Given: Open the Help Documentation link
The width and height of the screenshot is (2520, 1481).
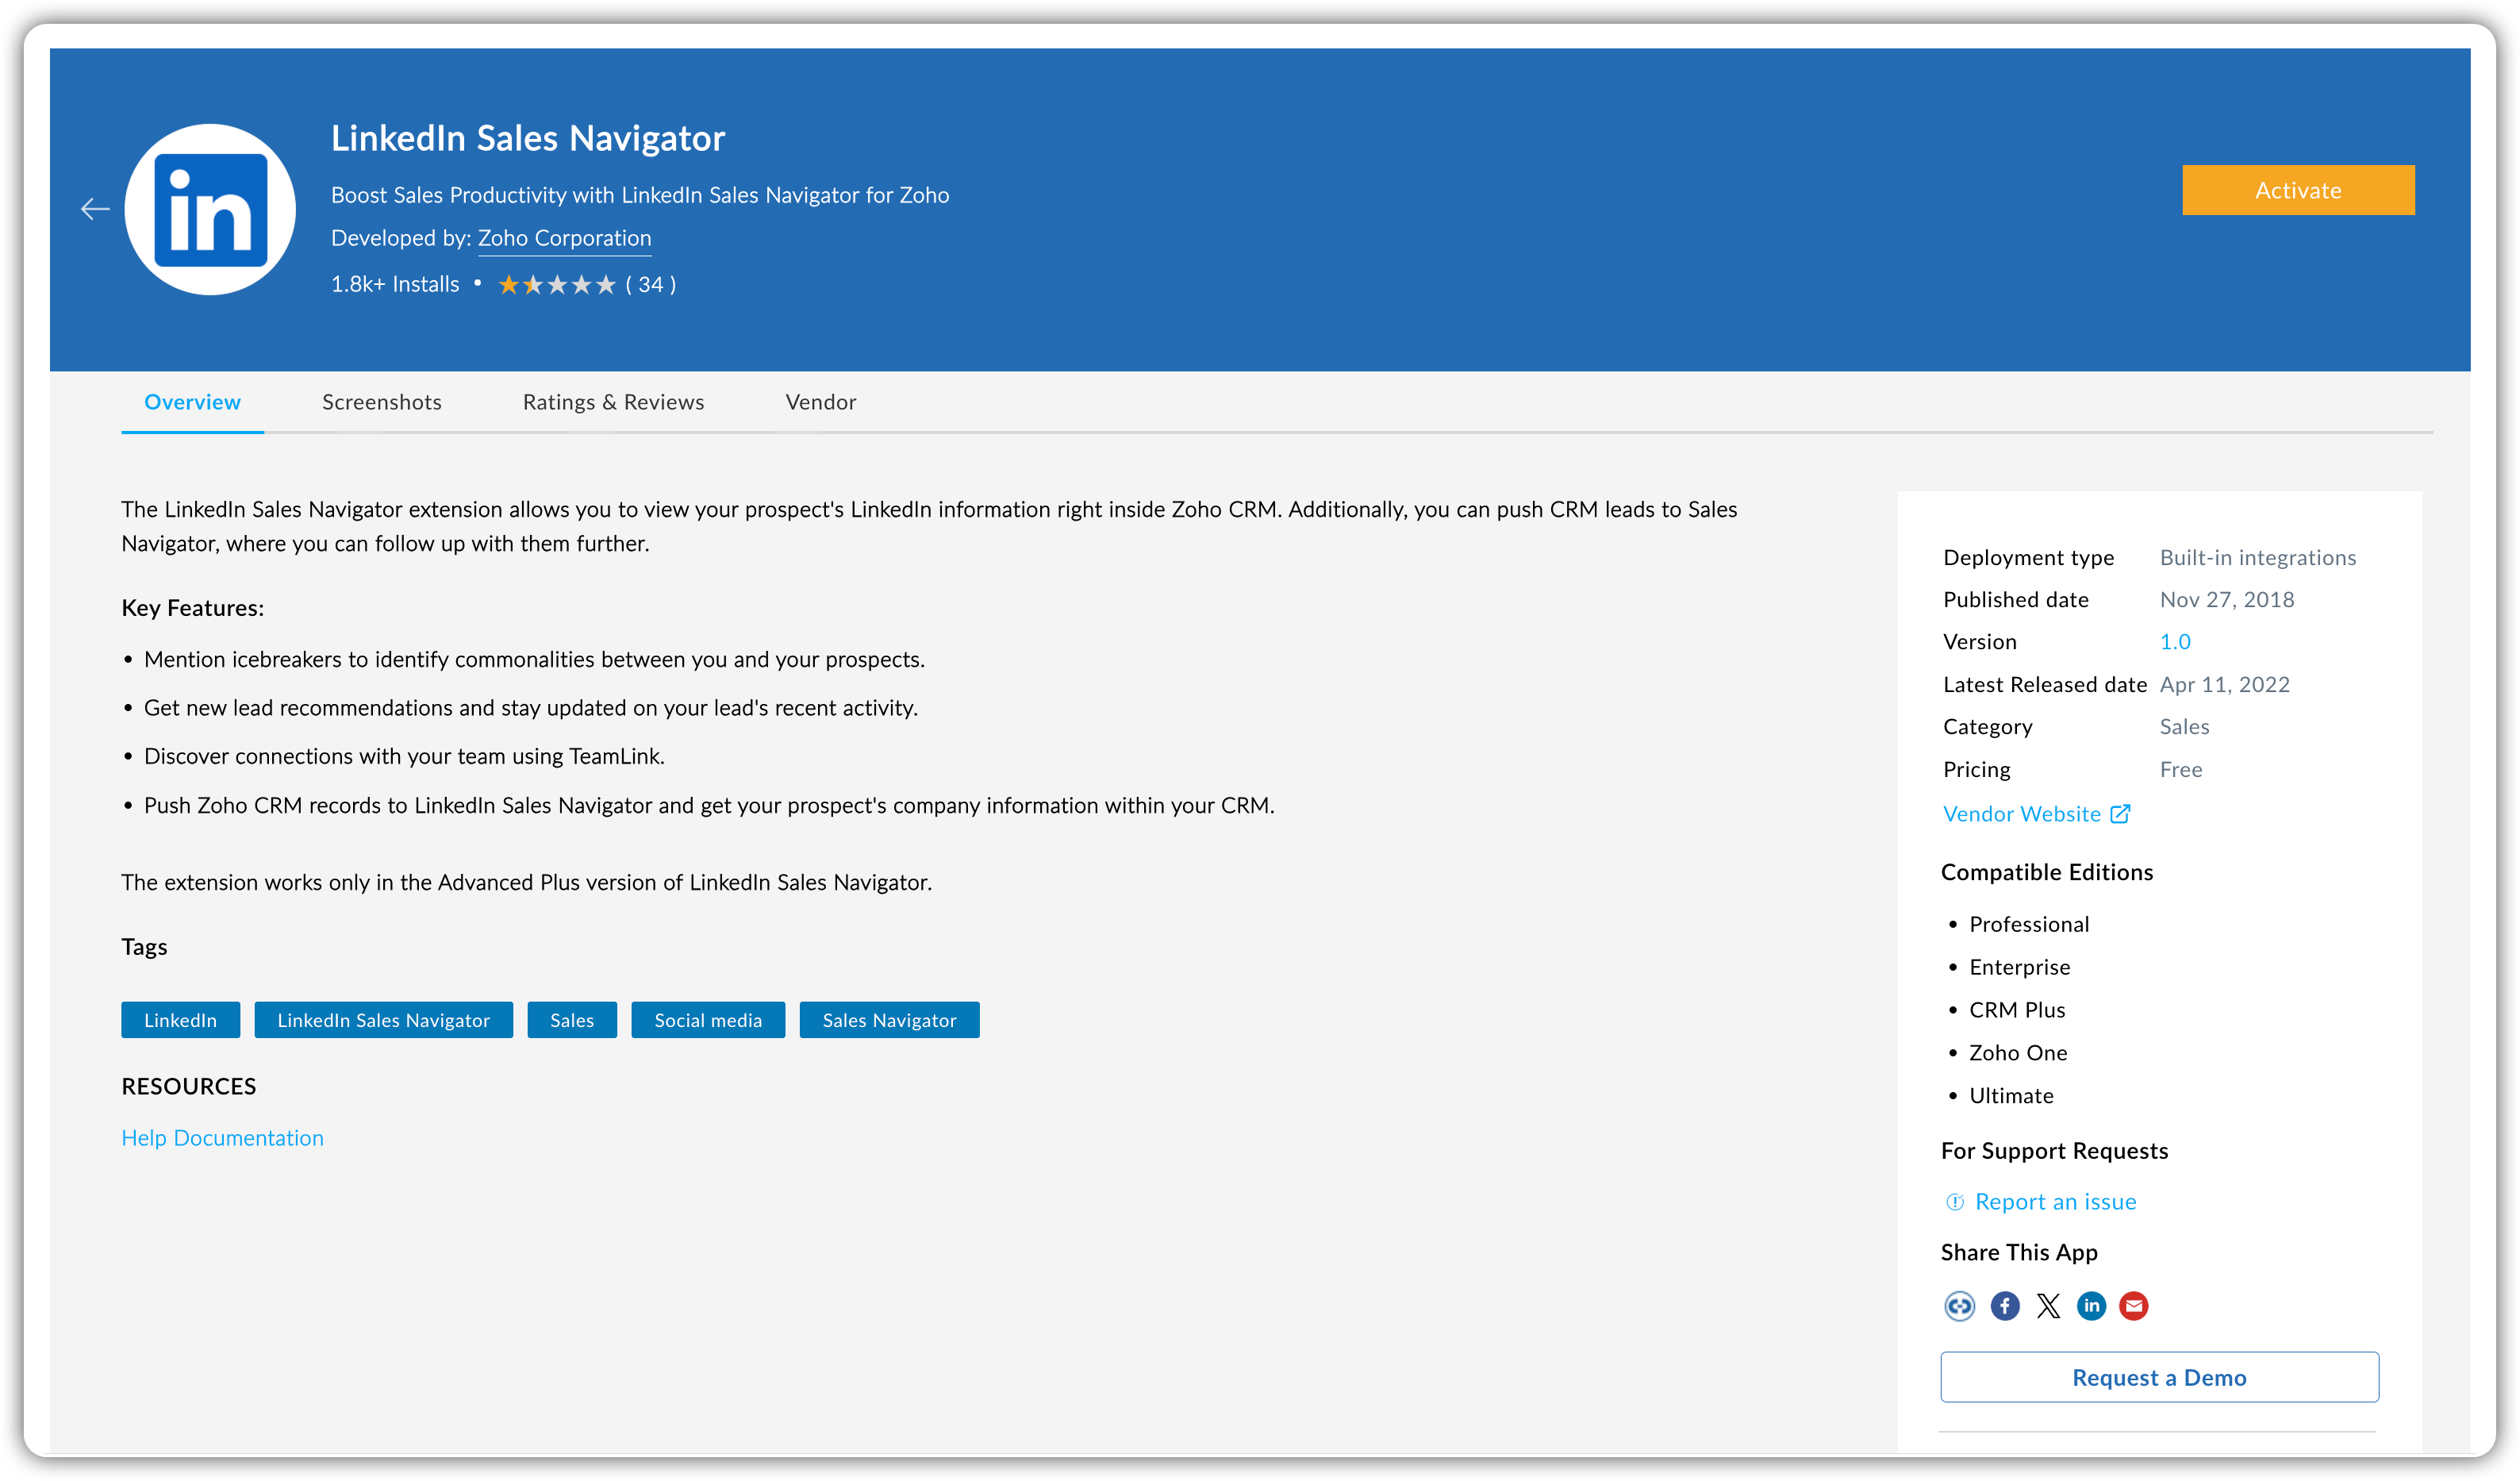Looking at the screenshot, I should coord(222,1138).
